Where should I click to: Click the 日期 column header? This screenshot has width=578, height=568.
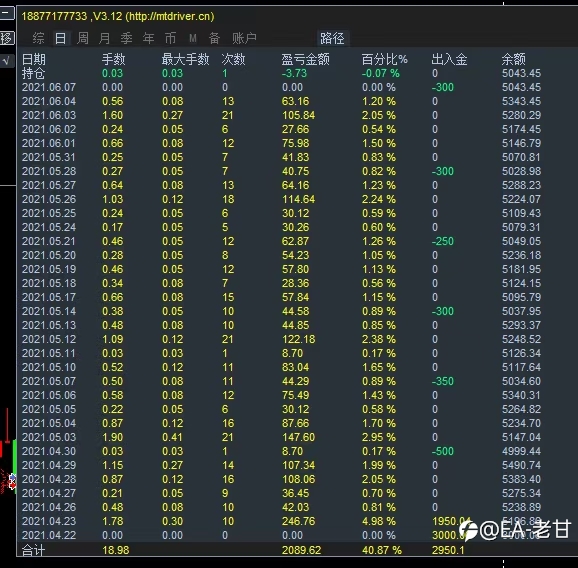pos(34,59)
